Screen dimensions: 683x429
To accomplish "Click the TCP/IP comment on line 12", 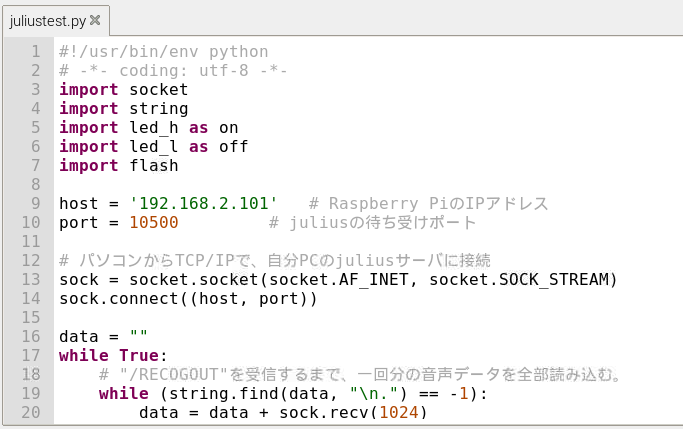I will click(x=275, y=260).
